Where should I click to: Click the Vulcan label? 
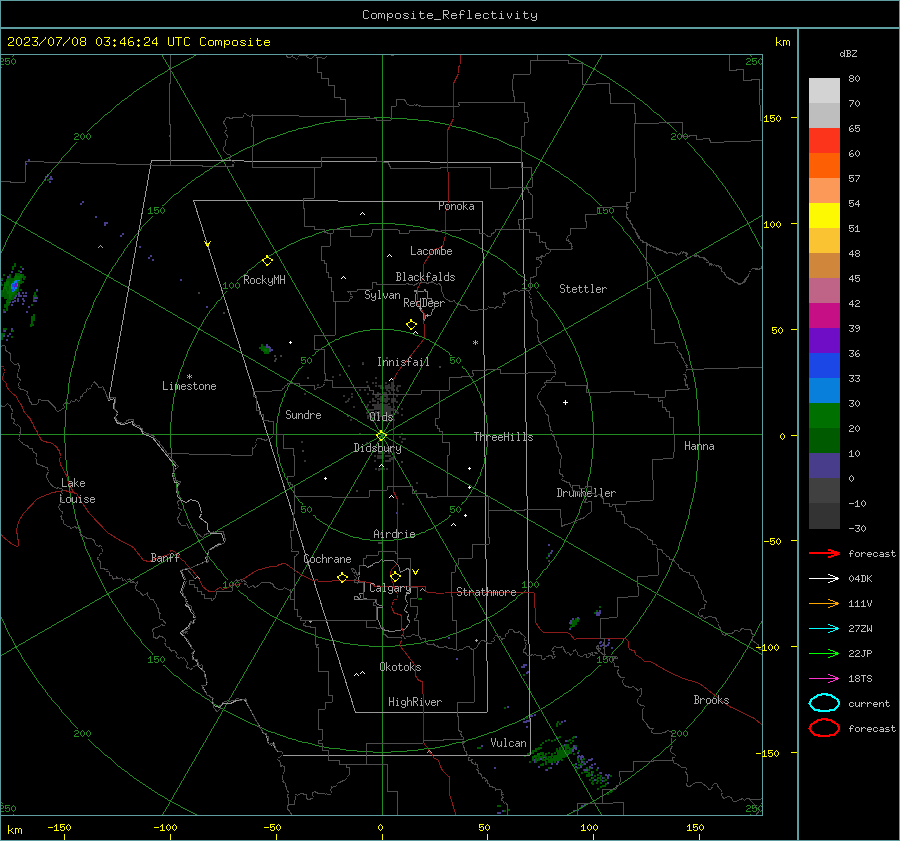click(508, 743)
